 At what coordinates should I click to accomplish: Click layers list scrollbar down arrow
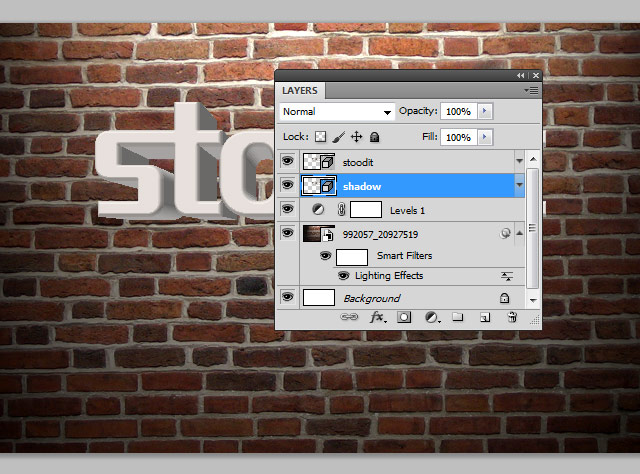tap(533, 300)
